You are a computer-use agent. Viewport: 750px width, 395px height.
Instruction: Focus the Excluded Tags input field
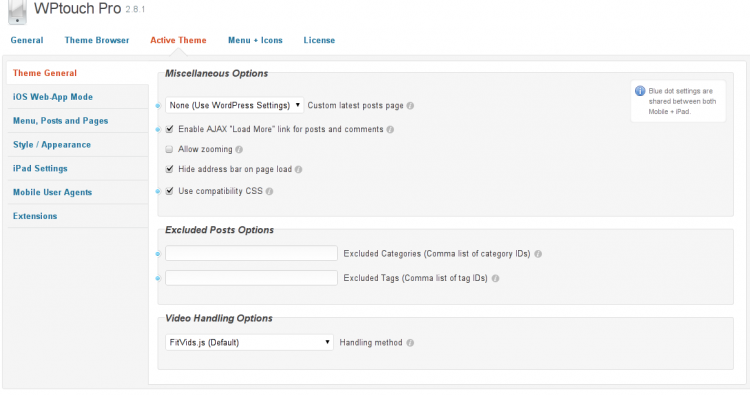(x=252, y=278)
